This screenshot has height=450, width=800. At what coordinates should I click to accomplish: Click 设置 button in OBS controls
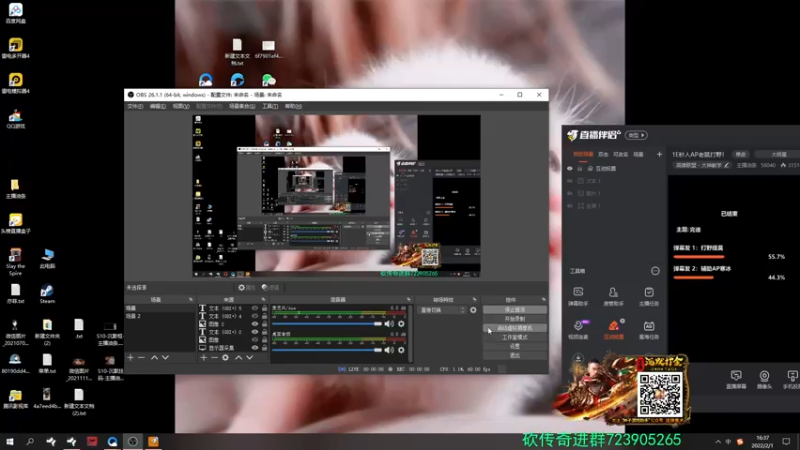pyautogui.click(x=514, y=346)
